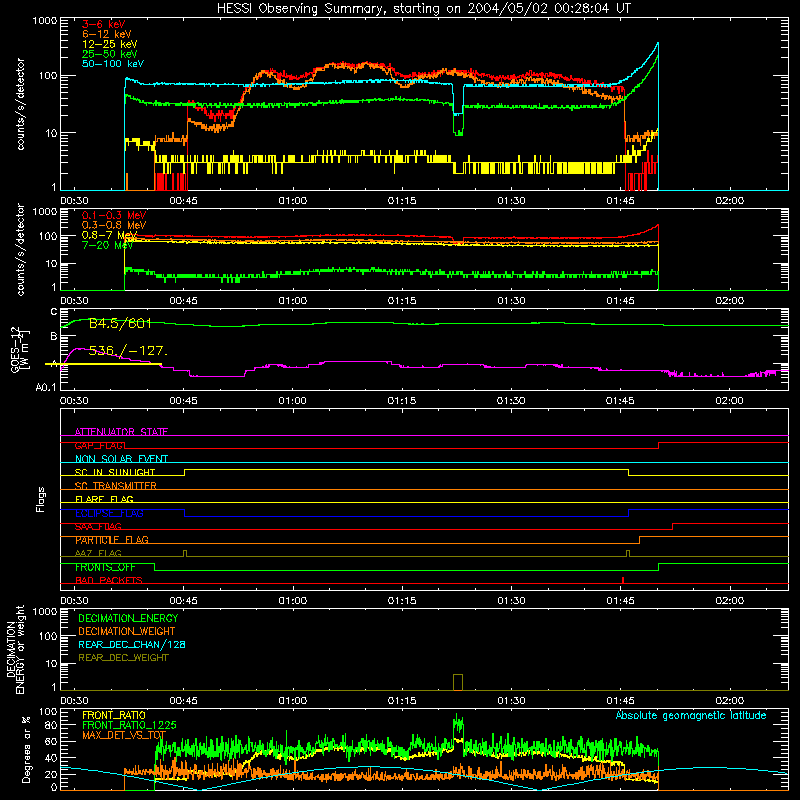Click the HESSI Observing Summary title text
Image resolution: width=800 pixels, height=800 pixels.
point(423,9)
